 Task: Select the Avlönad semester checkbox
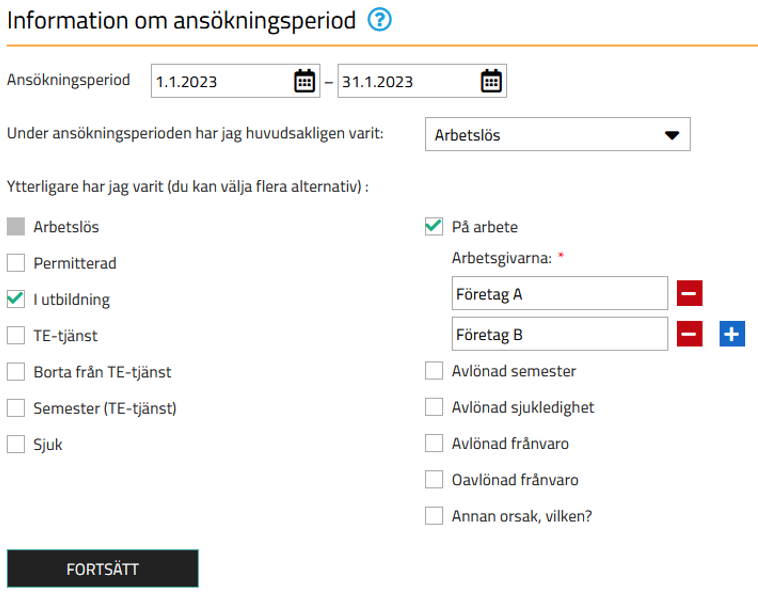[x=434, y=371]
